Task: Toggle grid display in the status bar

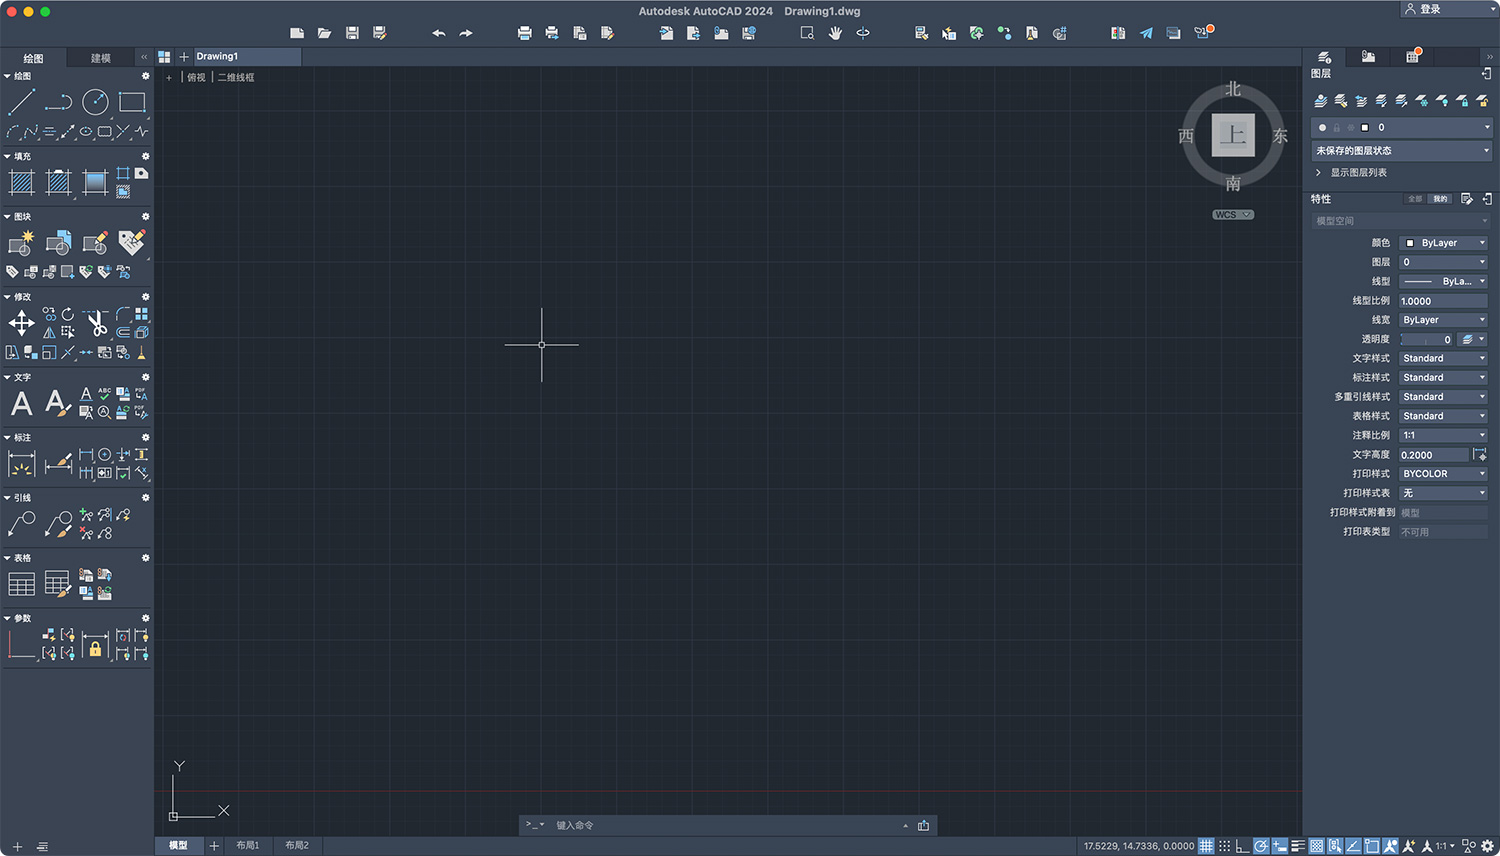Action: (1206, 845)
